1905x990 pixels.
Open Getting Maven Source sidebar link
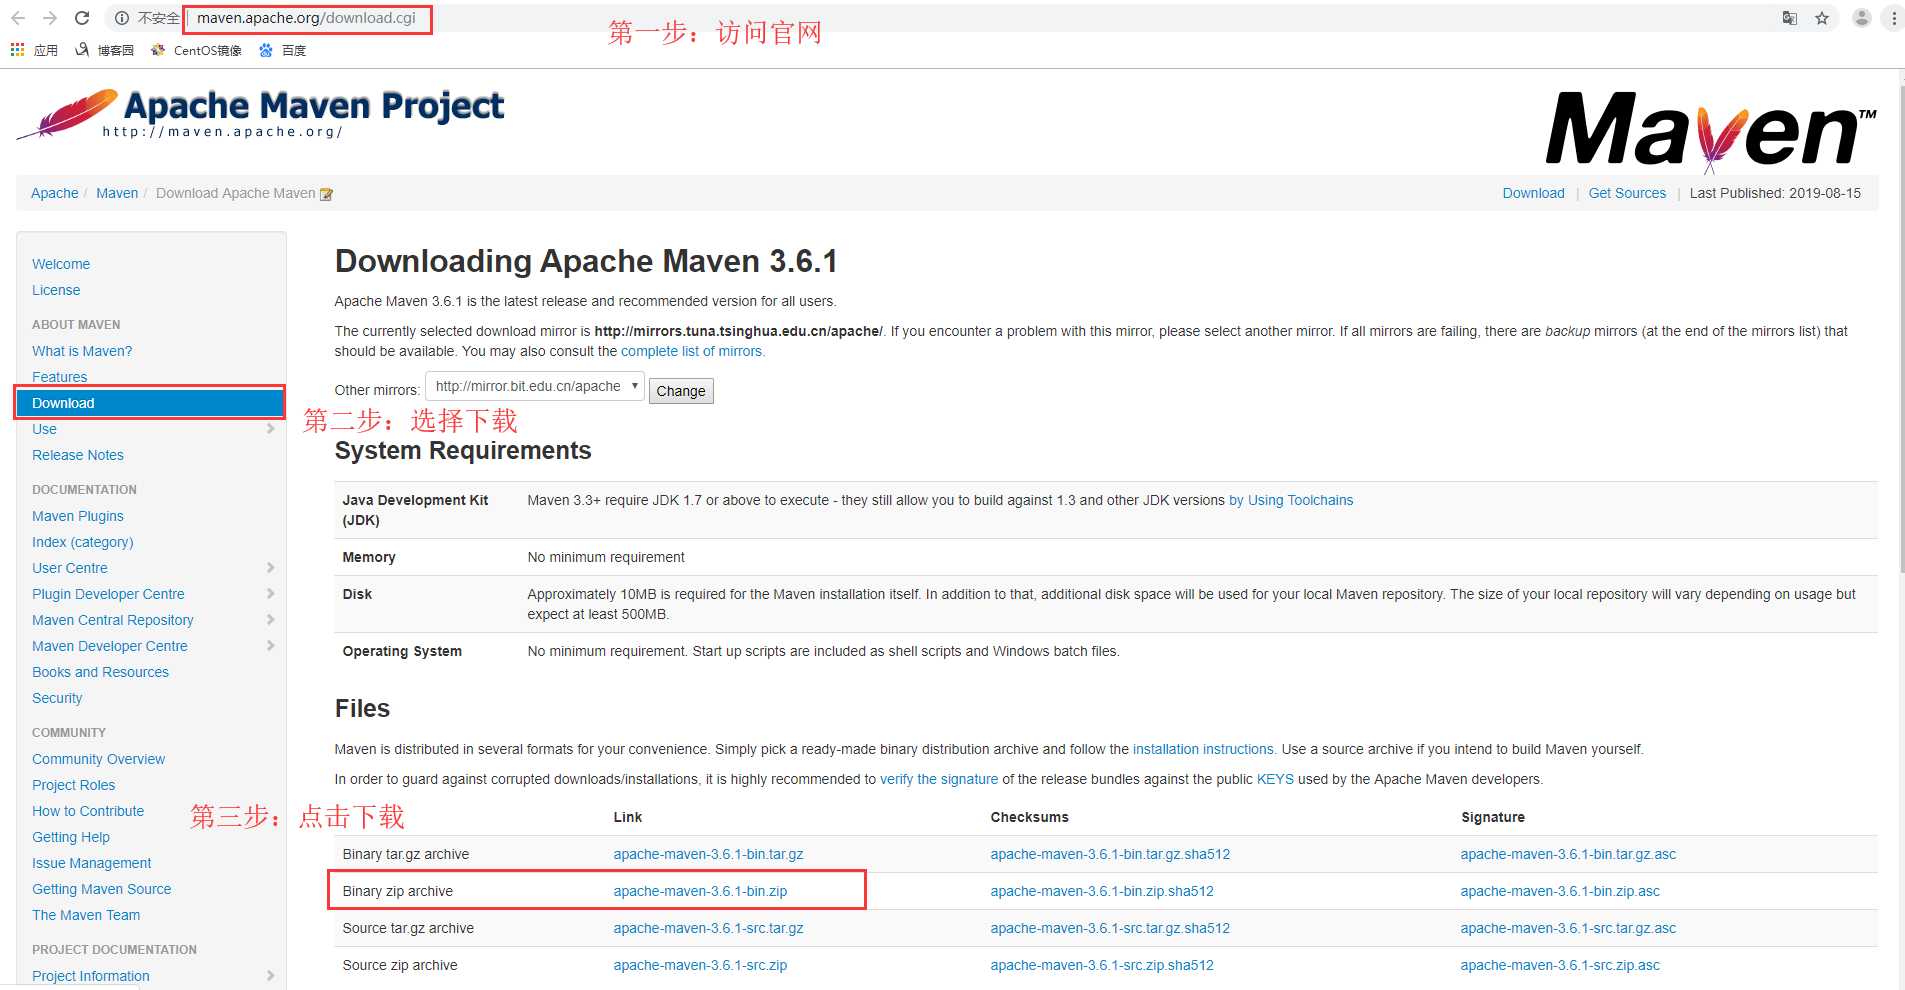tap(102, 889)
